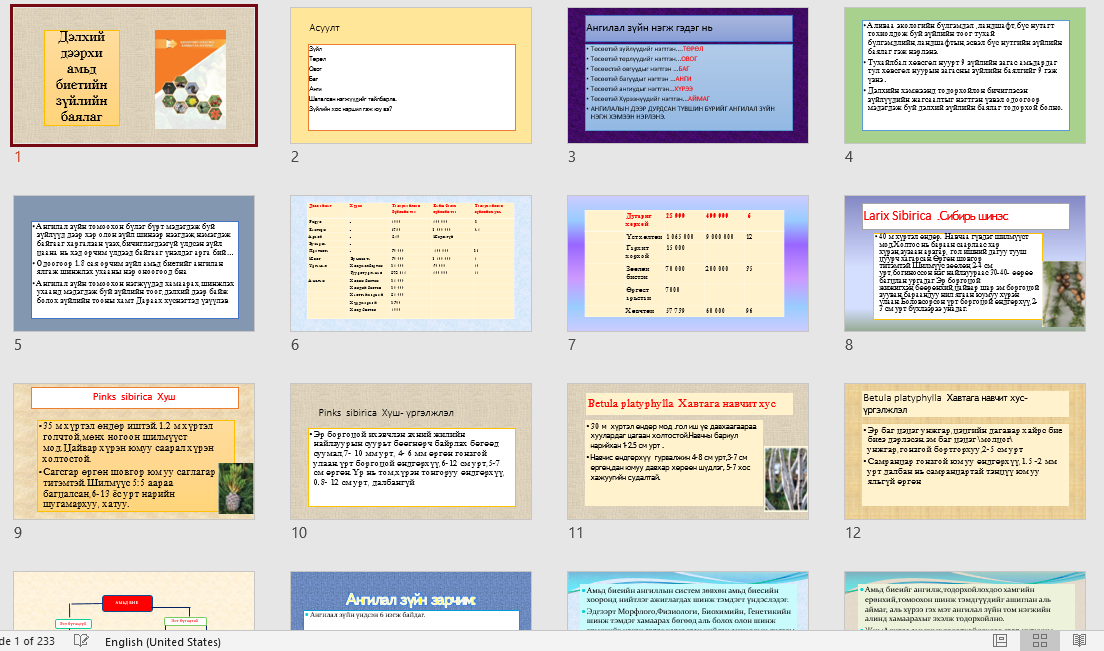Click slide number label 7
Screen dimensions: 1104x651
(x=572, y=345)
